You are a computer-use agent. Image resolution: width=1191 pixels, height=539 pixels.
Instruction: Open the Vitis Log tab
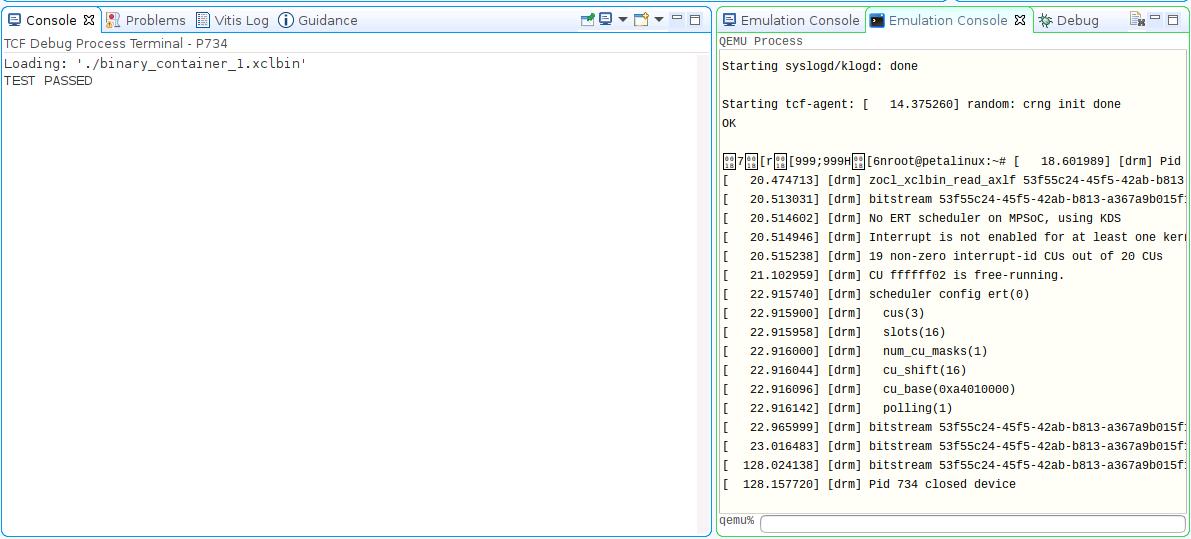coord(232,20)
